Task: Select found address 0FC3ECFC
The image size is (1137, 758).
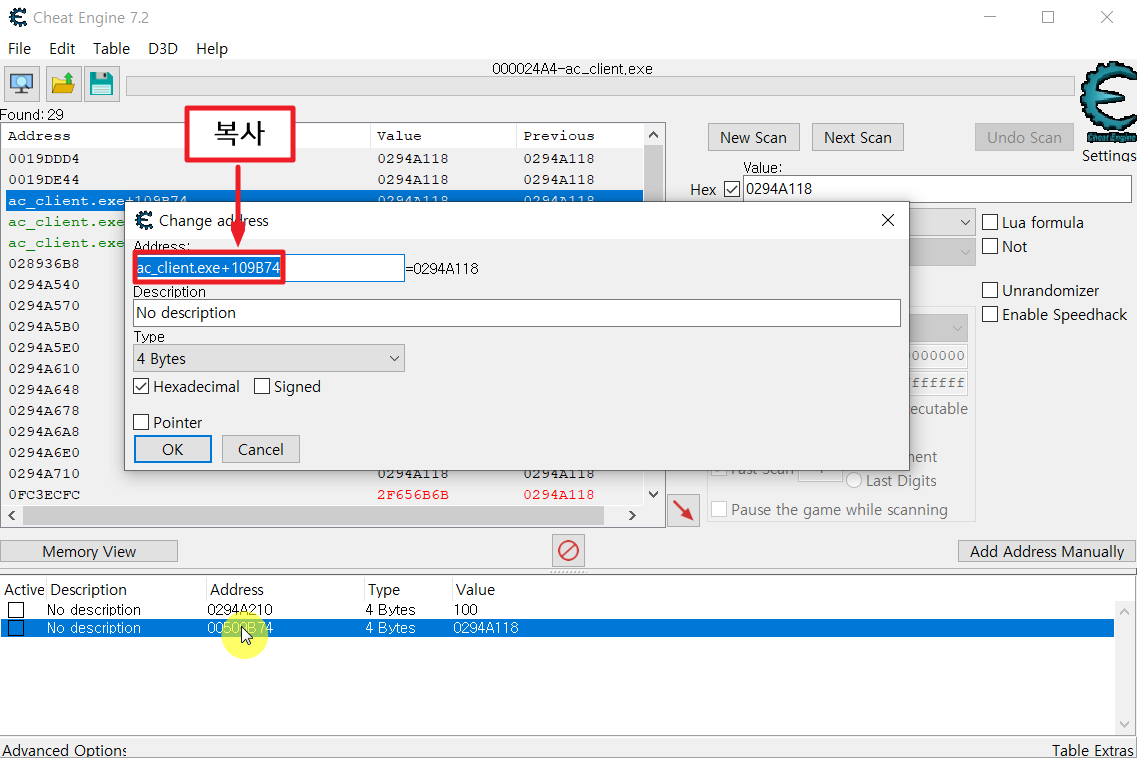Action: coord(44,495)
